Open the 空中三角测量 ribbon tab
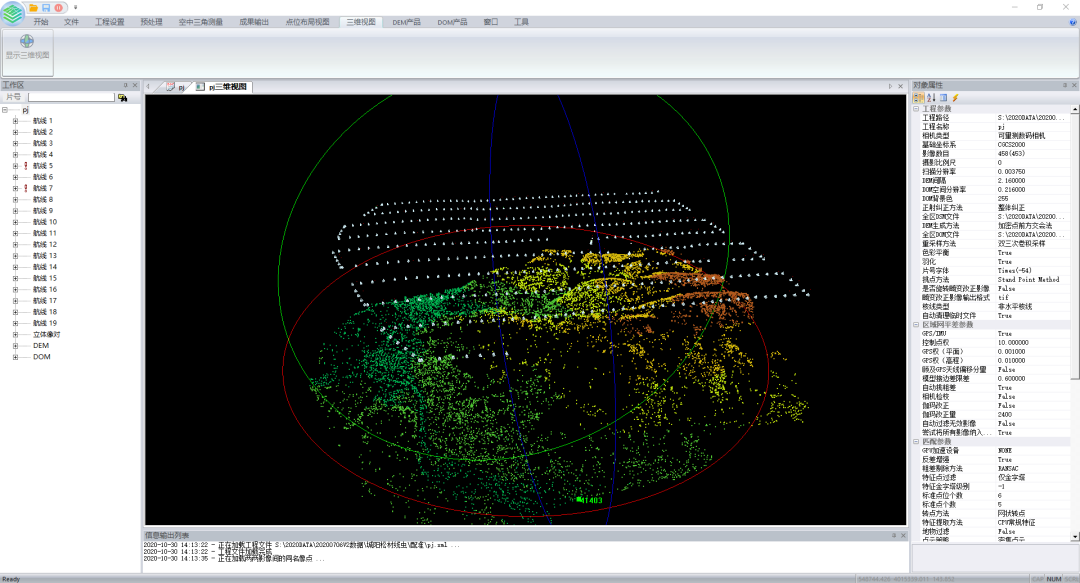The height and width of the screenshot is (583, 1080). coord(199,21)
